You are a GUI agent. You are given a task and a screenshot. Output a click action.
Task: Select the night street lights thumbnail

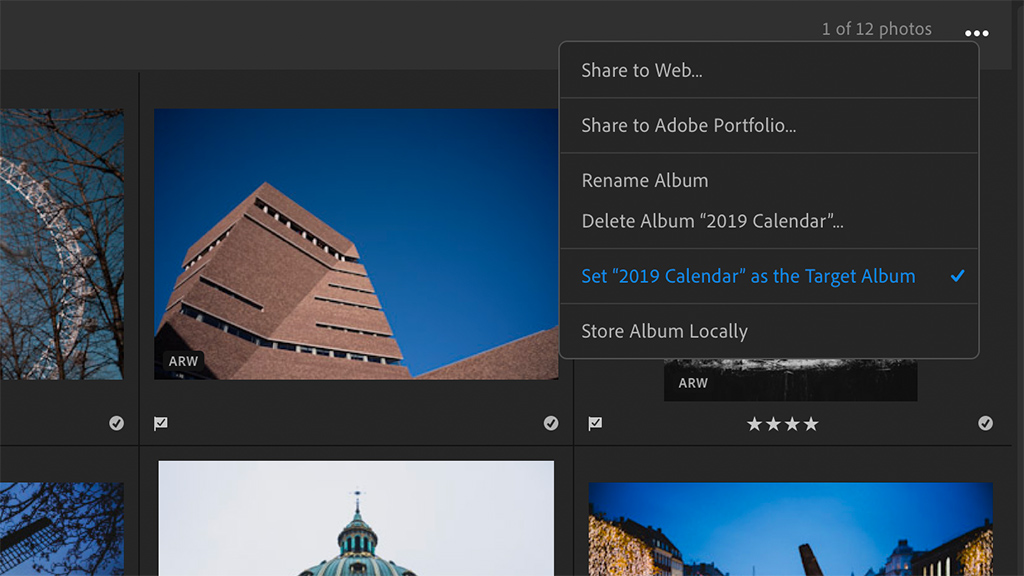790,529
